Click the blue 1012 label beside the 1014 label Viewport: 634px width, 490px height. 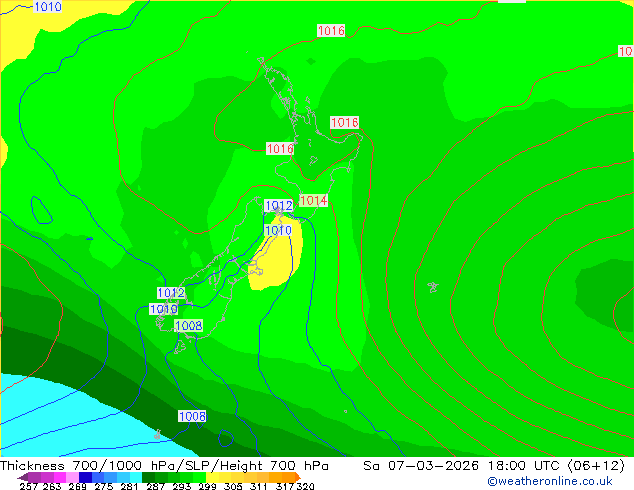[279, 206]
